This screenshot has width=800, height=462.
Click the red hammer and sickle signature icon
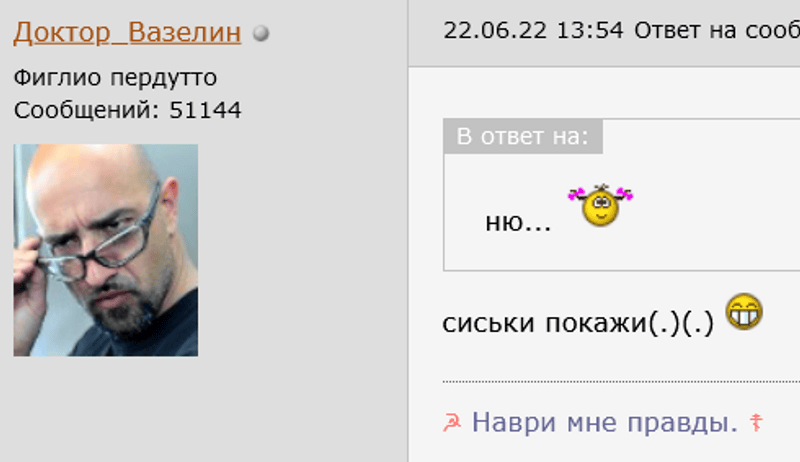[x=452, y=423]
